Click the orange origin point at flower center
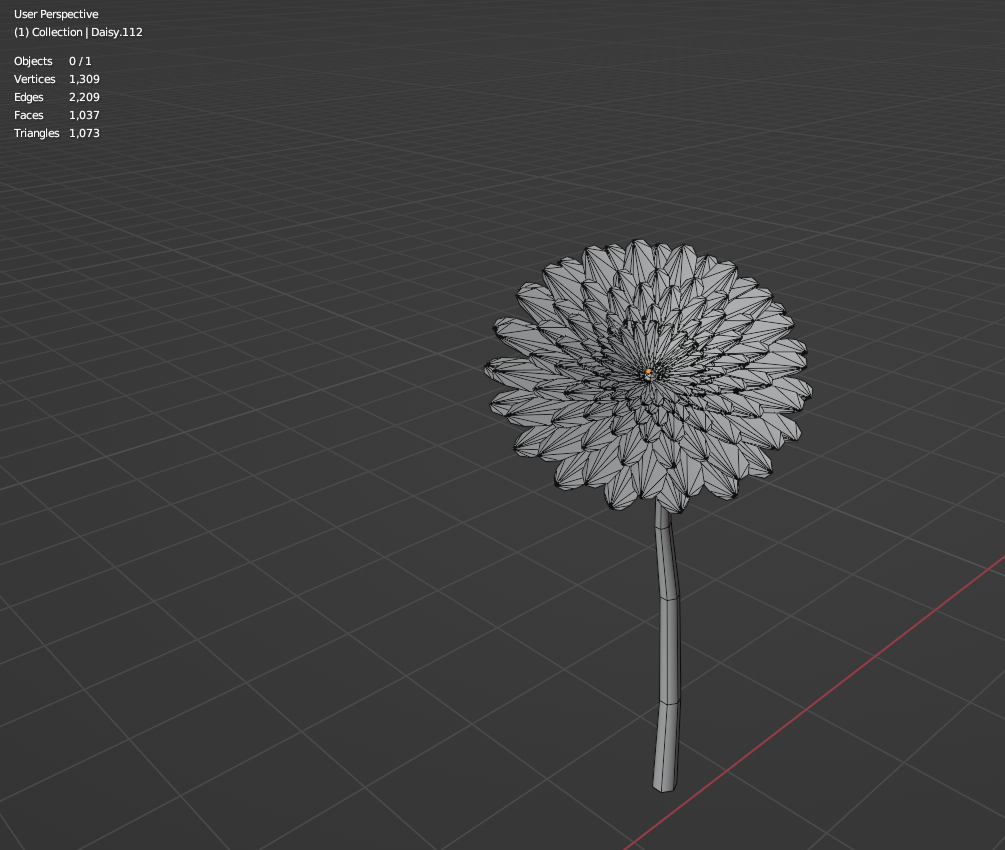Screen dimensions: 1005x850 pyautogui.click(x=649, y=371)
